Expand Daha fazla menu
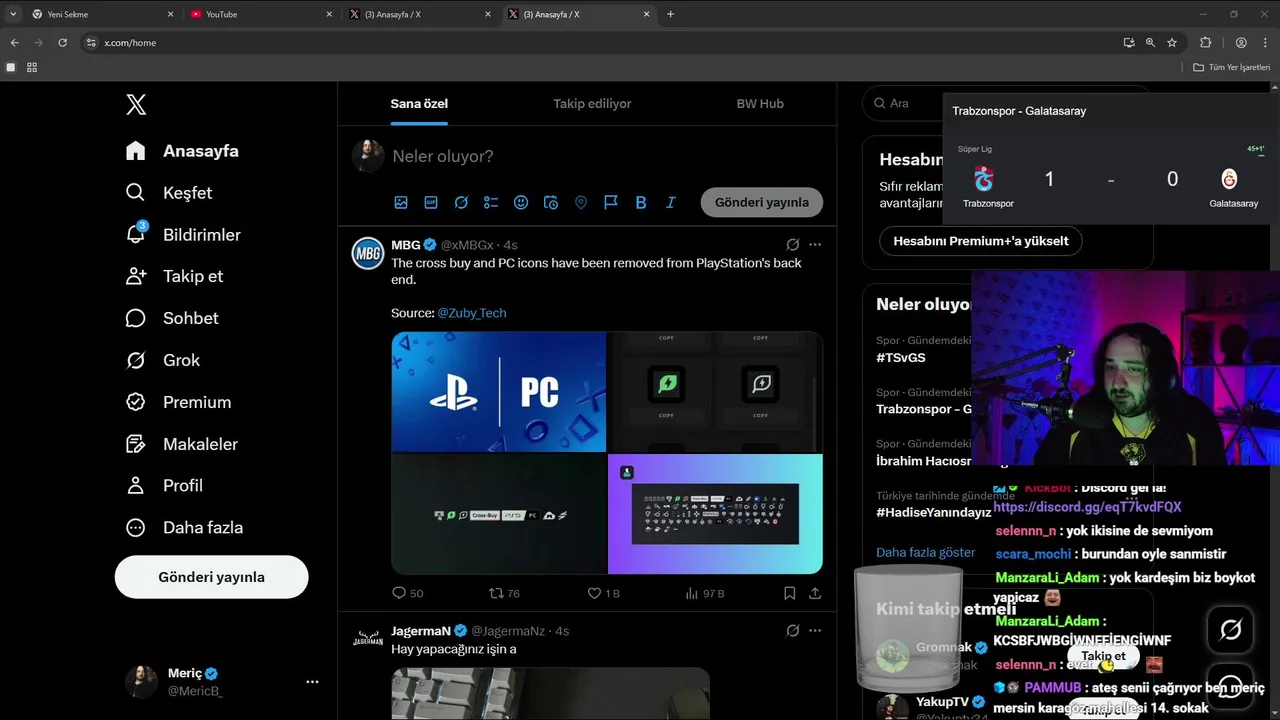 coord(184,527)
